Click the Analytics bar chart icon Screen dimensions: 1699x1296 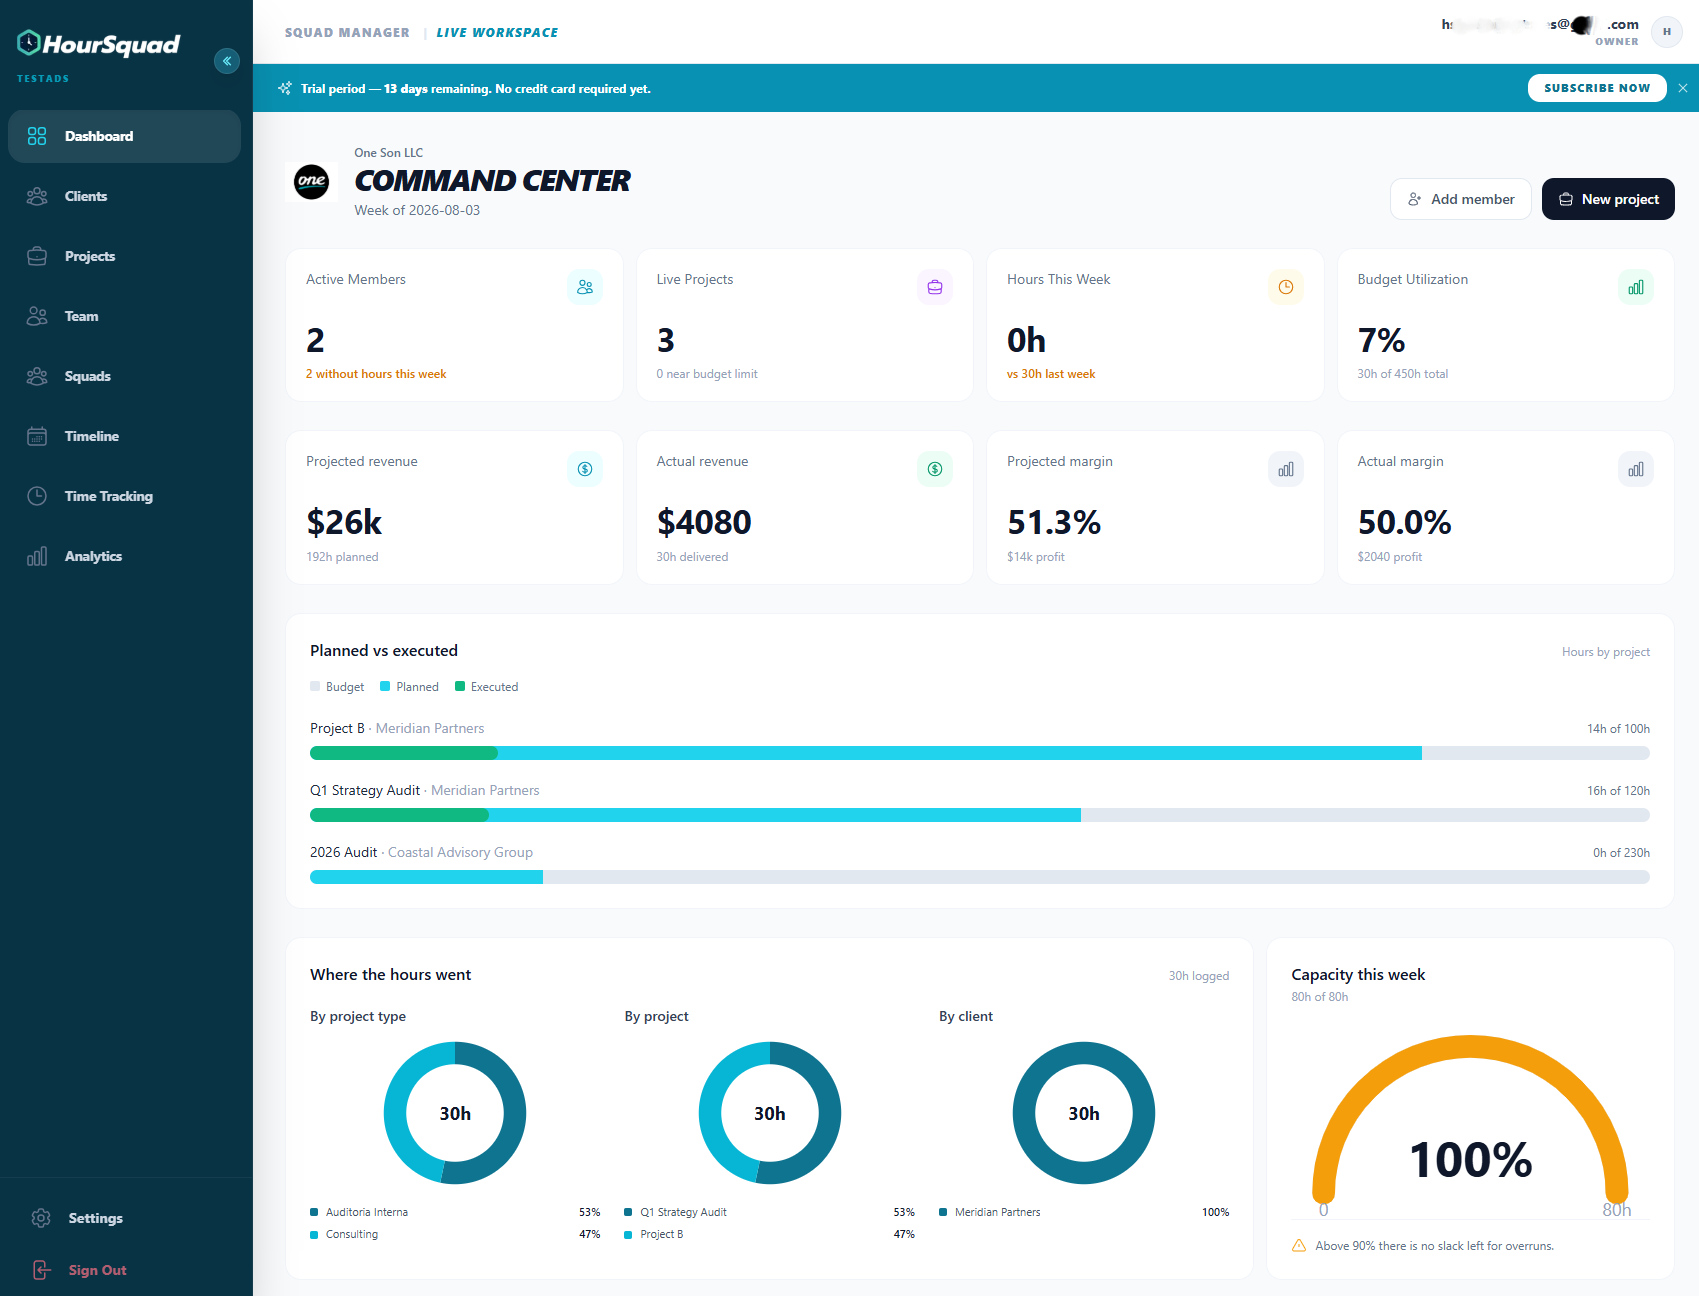click(x=37, y=556)
